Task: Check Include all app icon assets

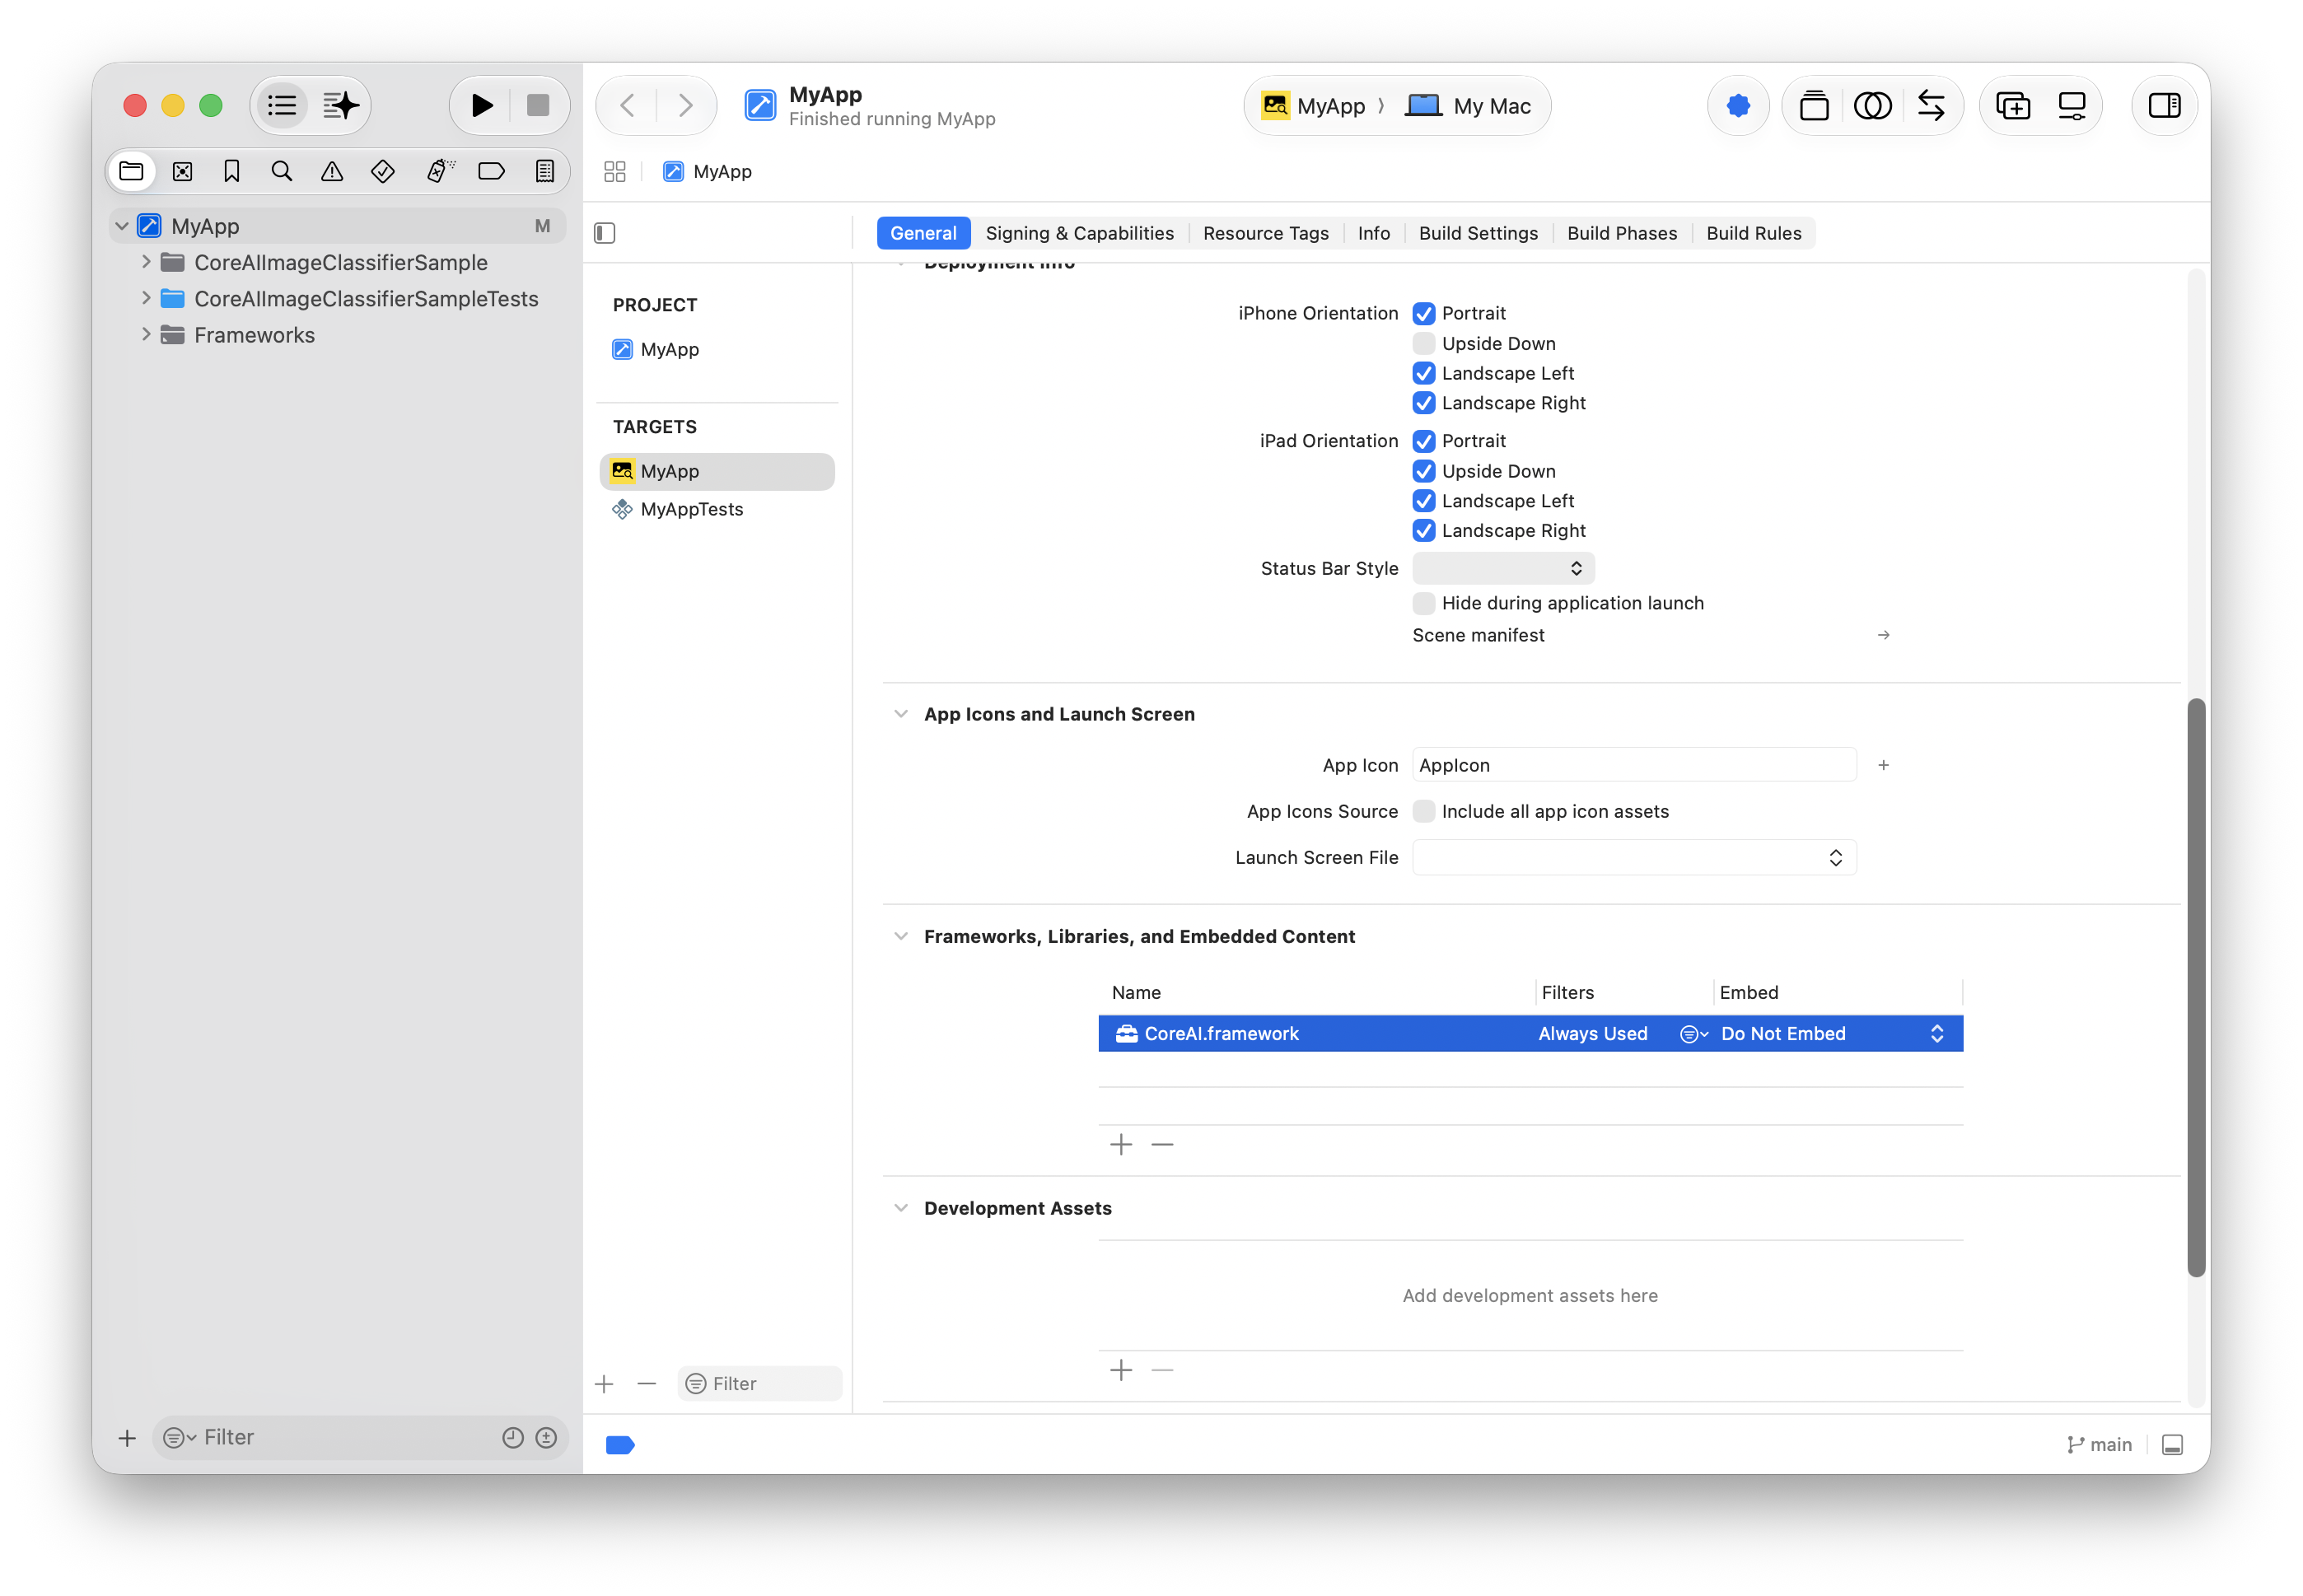Action: tap(1424, 811)
